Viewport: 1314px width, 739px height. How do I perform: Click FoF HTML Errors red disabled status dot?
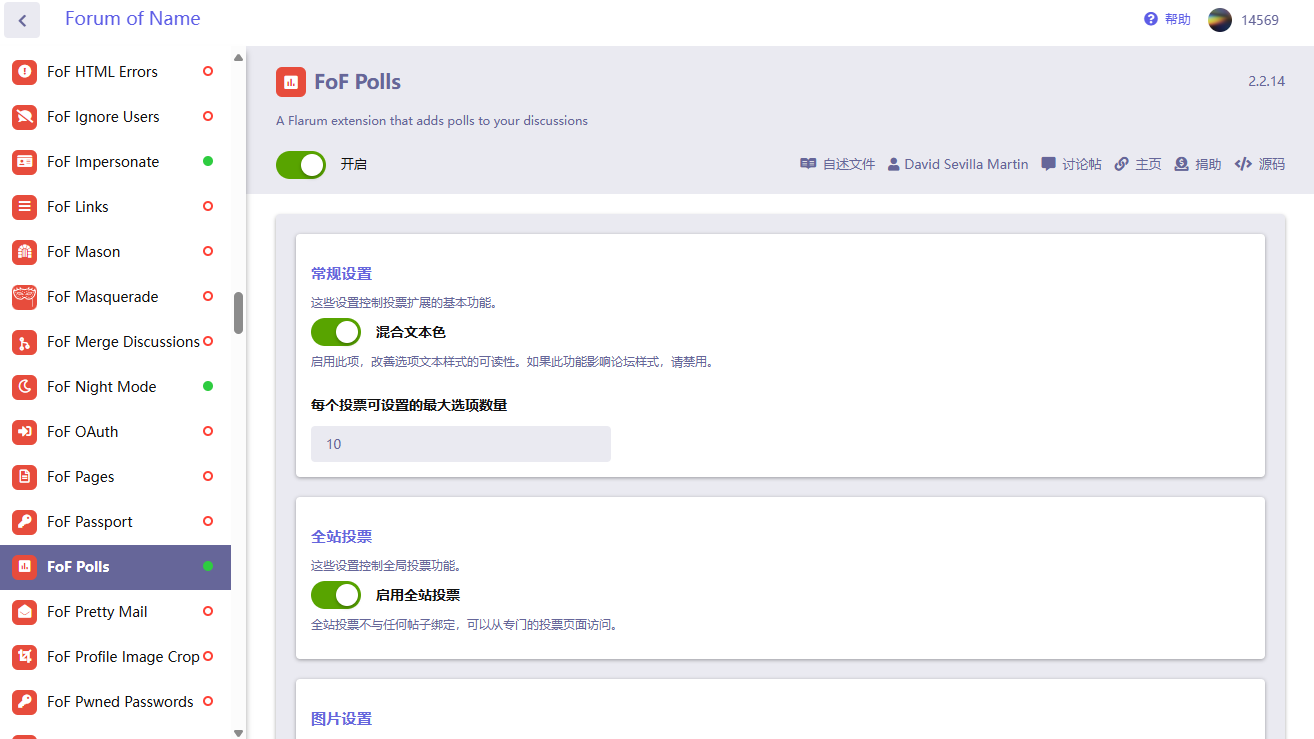pyautogui.click(x=208, y=71)
